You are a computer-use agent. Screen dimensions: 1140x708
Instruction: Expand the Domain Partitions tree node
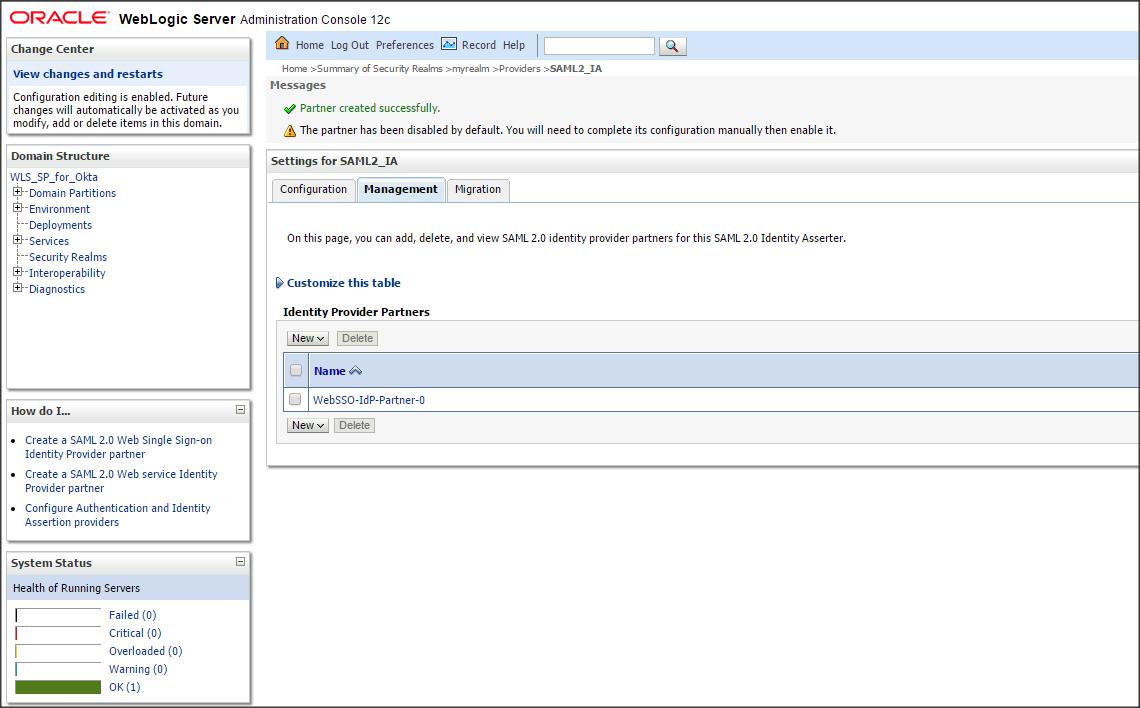coord(17,192)
